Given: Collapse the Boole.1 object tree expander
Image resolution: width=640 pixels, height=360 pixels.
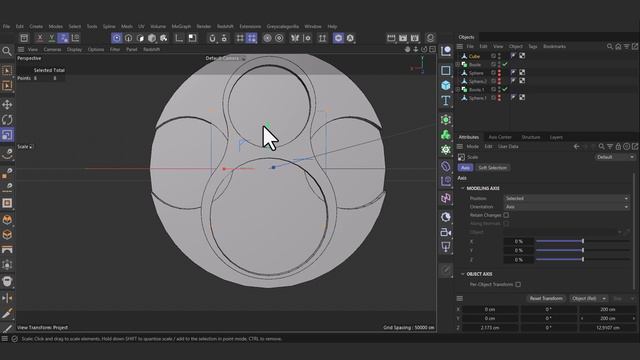Looking at the screenshot, I should (x=458, y=89).
